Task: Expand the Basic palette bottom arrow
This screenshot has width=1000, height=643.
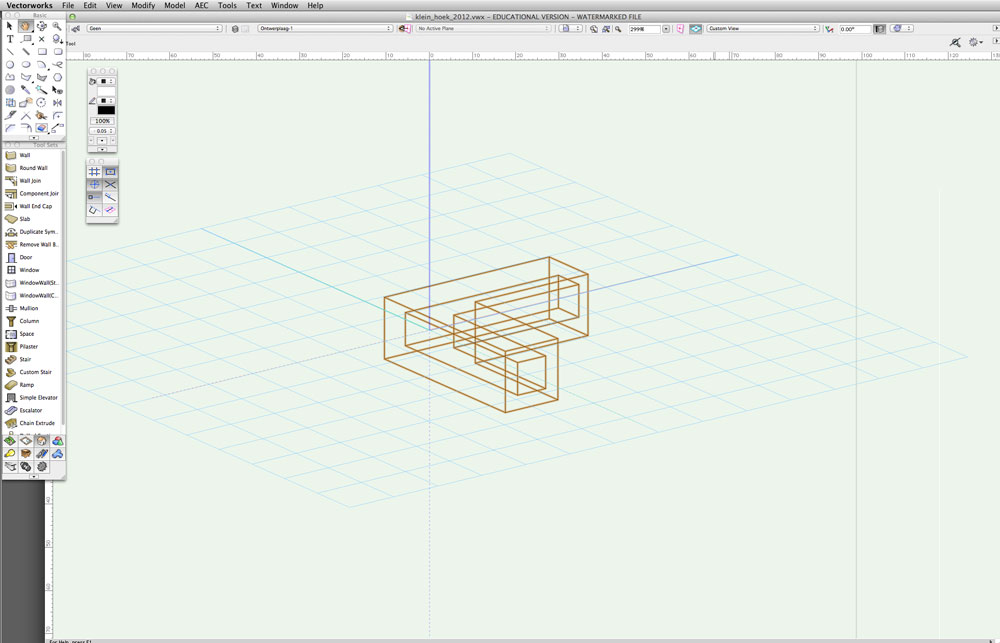Action: coord(34,138)
